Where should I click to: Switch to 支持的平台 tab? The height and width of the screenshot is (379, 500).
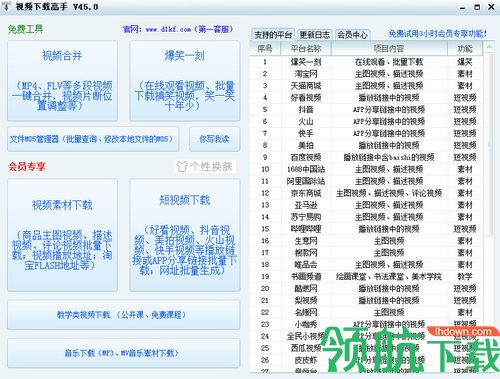pos(273,35)
